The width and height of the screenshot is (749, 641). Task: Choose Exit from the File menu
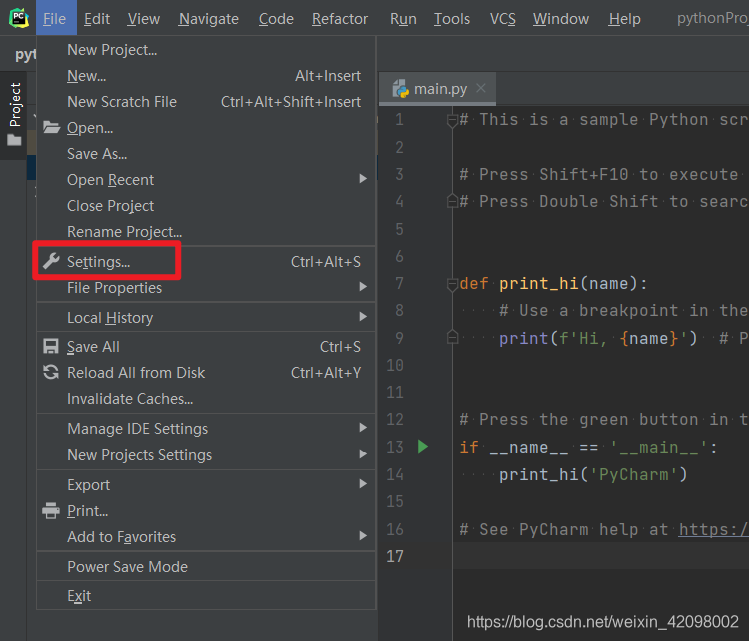[206, 596]
